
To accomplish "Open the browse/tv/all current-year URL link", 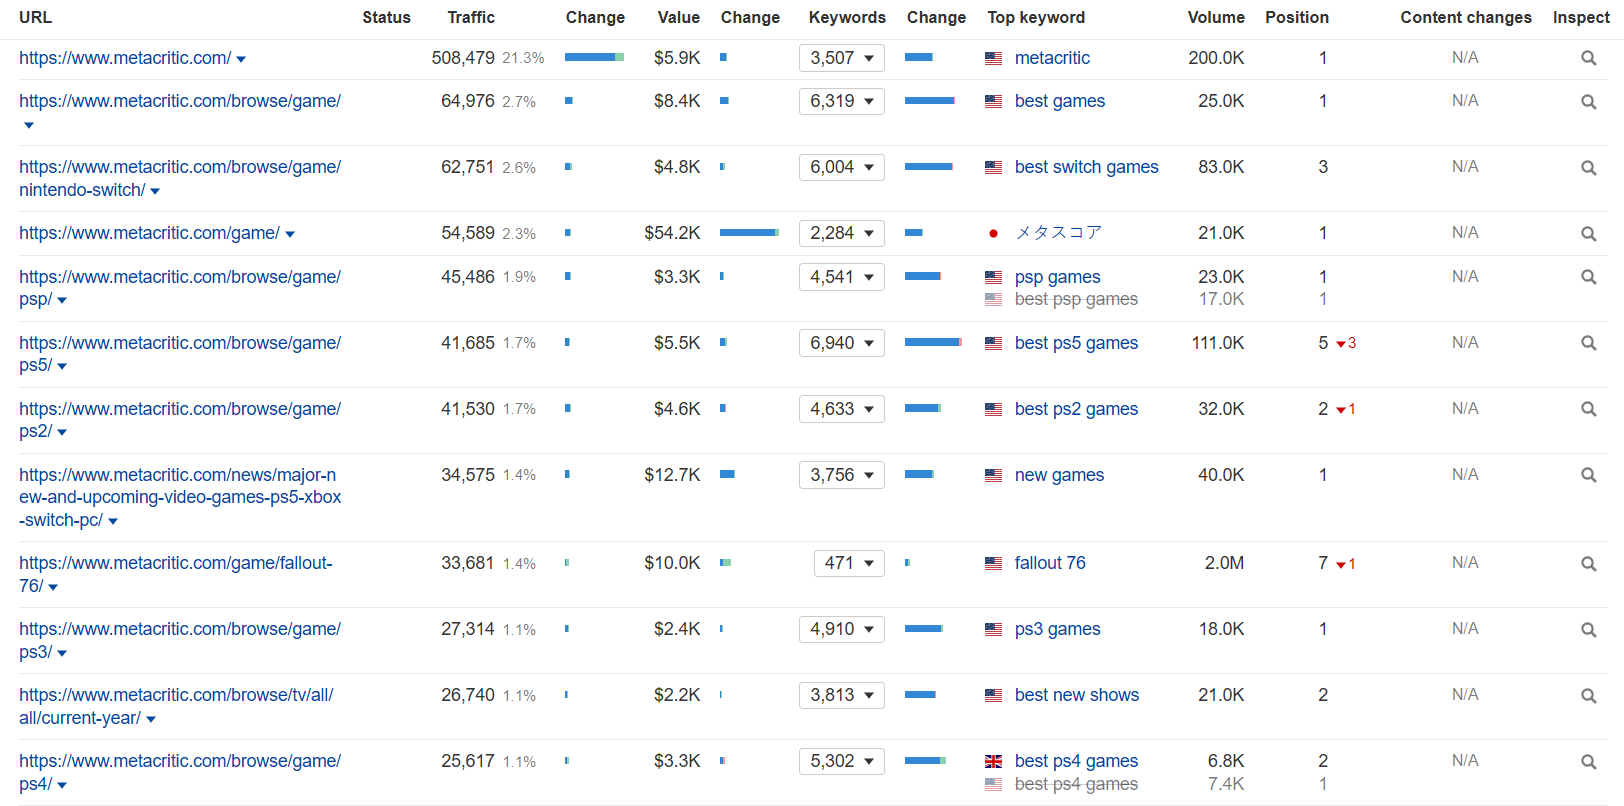I will [176, 706].
